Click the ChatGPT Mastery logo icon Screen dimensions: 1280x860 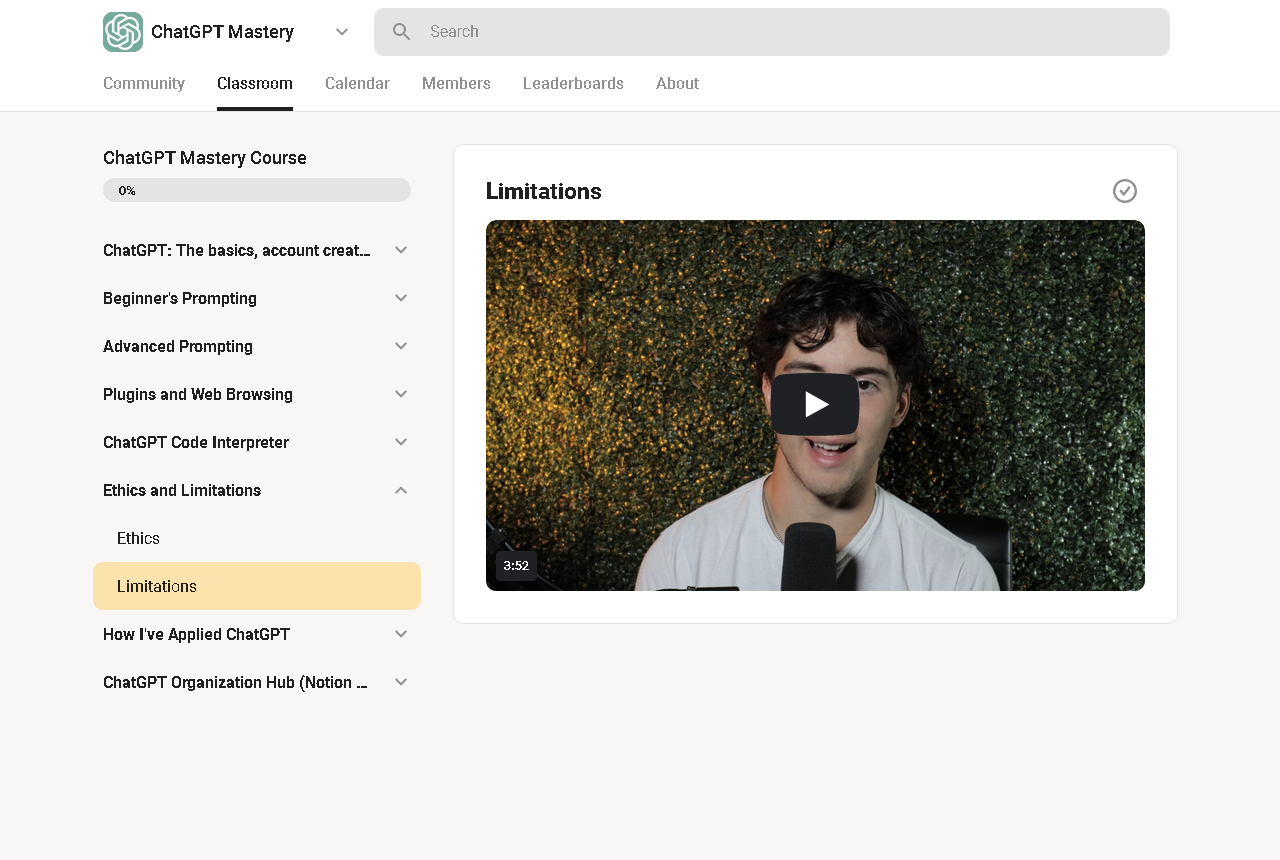click(x=123, y=32)
